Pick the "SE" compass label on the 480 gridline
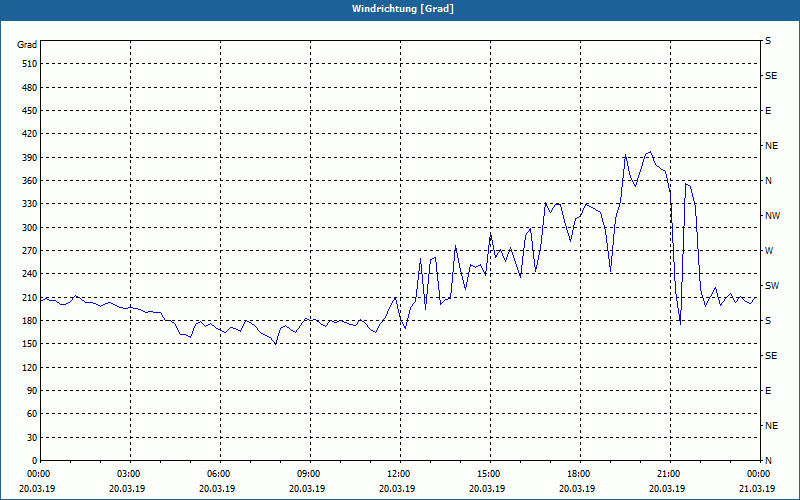The height and width of the screenshot is (500, 800). pyautogui.click(x=771, y=76)
